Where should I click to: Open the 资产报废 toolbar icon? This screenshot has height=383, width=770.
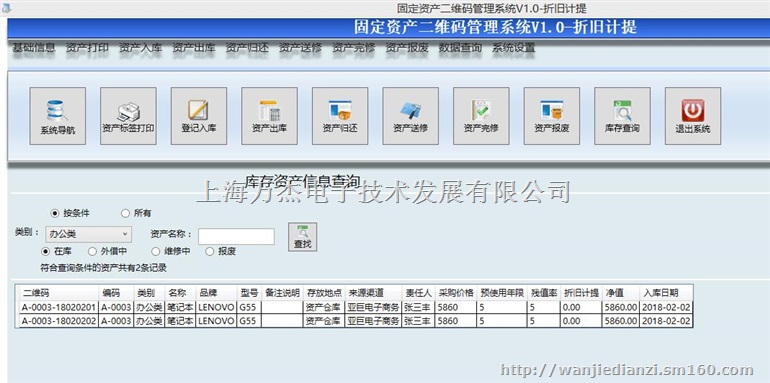pyautogui.click(x=551, y=116)
